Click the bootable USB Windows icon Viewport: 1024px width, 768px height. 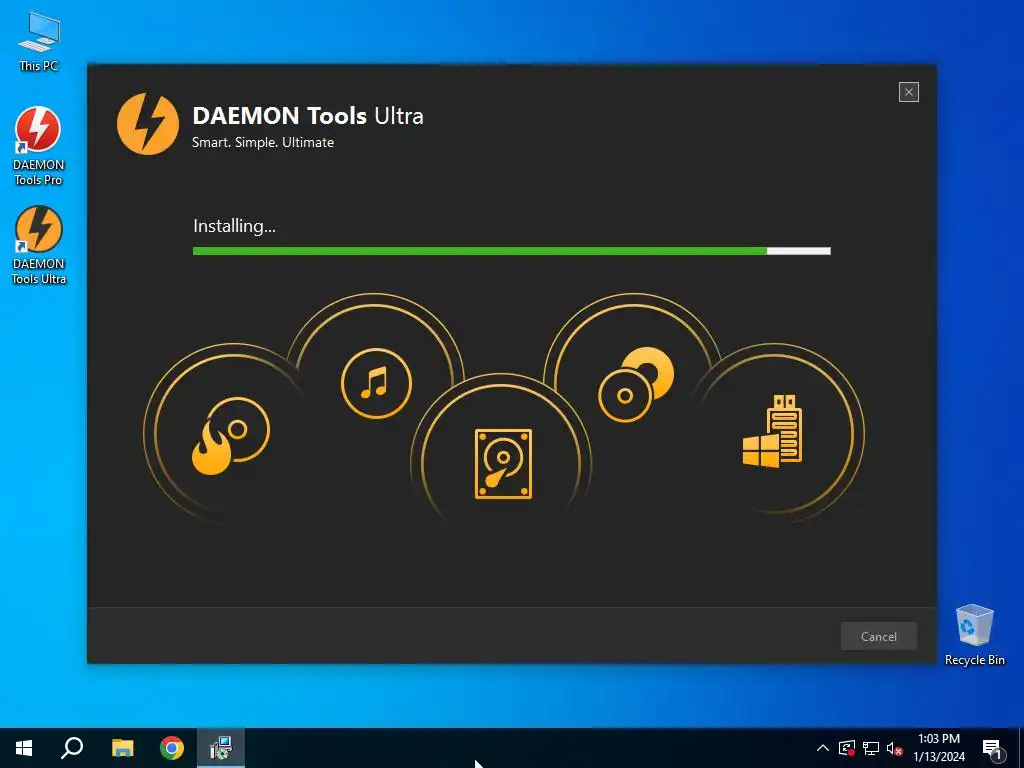coord(773,431)
